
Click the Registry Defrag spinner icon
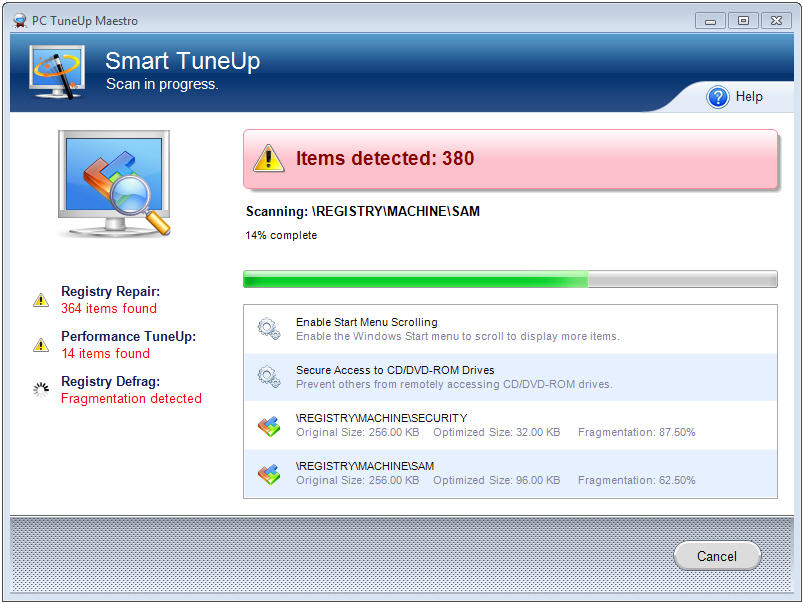click(x=41, y=390)
